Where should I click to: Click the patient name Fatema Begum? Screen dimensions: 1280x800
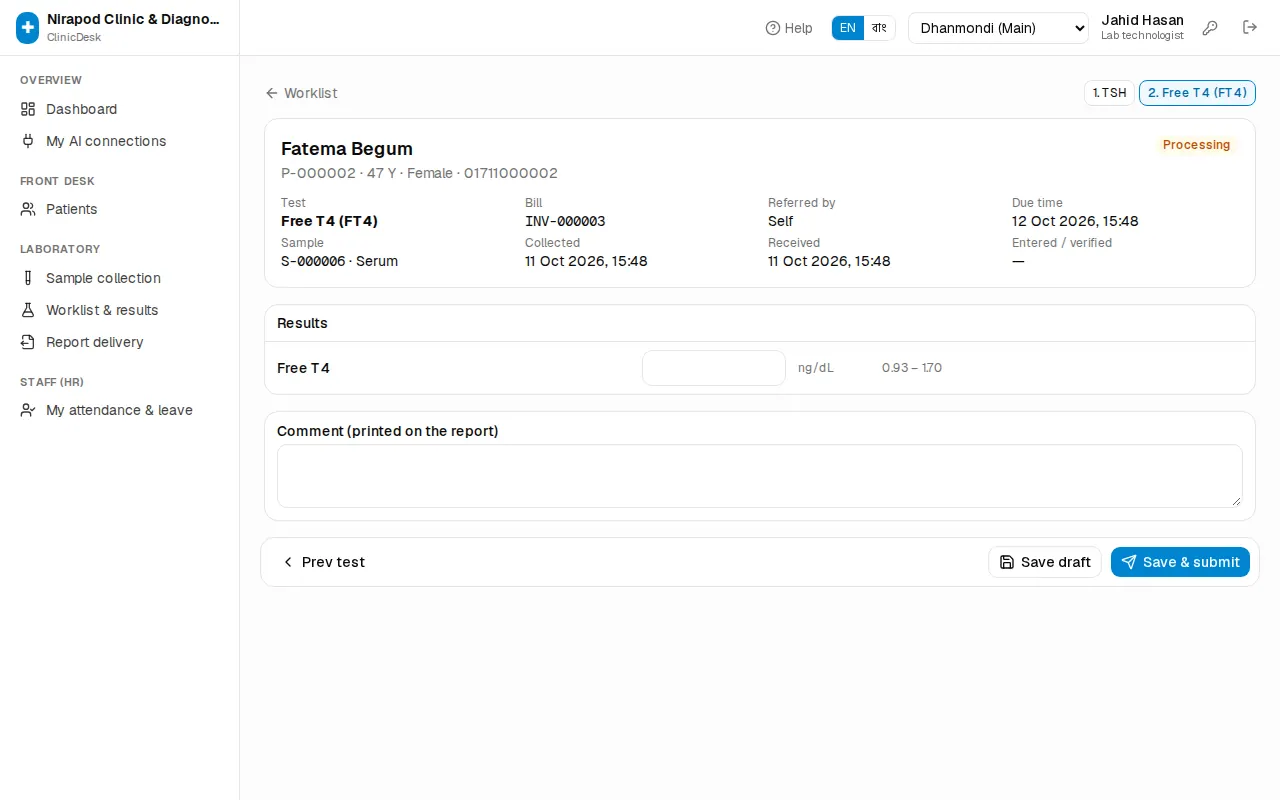point(347,149)
